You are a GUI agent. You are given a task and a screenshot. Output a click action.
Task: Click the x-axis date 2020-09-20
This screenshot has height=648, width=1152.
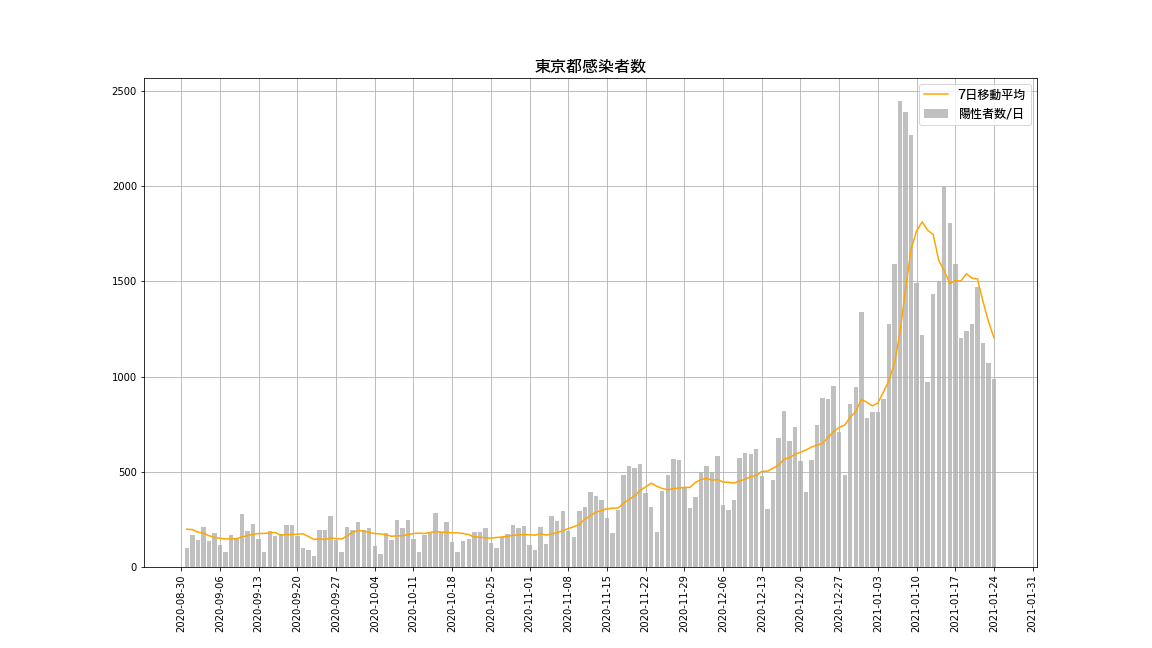click(297, 604)
